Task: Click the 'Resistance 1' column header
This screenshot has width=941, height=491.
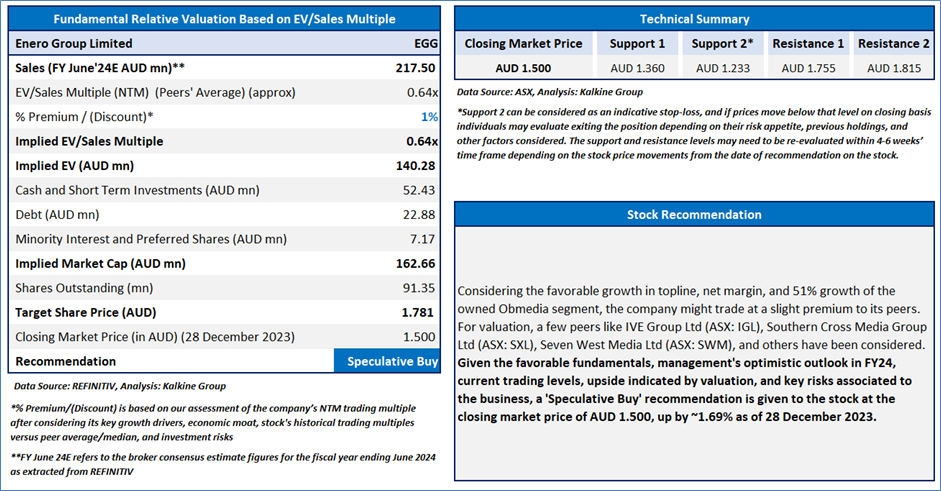Action: (808, 44)
